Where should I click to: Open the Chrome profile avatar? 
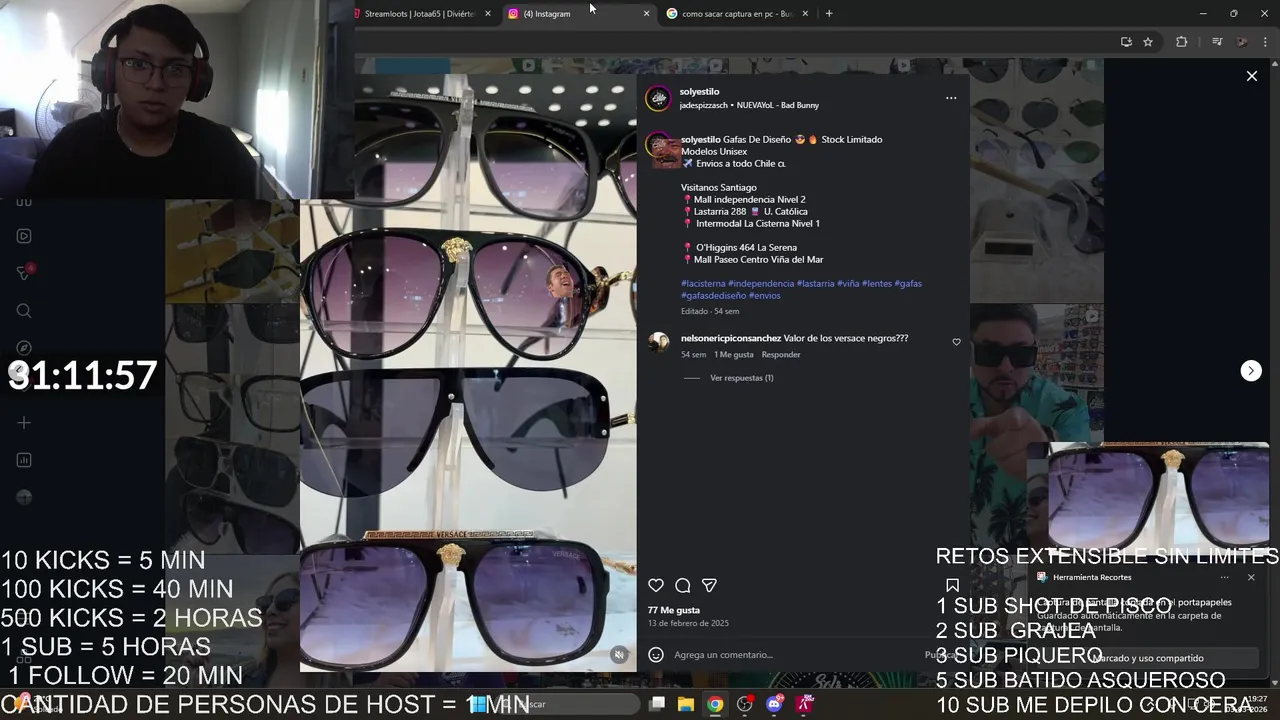point(1242,42)
